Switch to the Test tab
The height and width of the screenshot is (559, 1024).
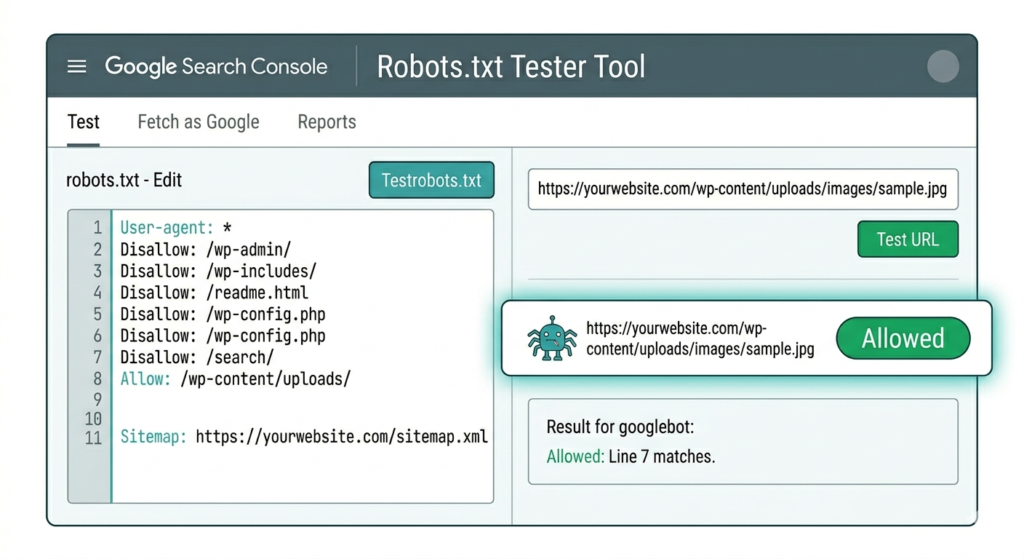coord(84,122)
